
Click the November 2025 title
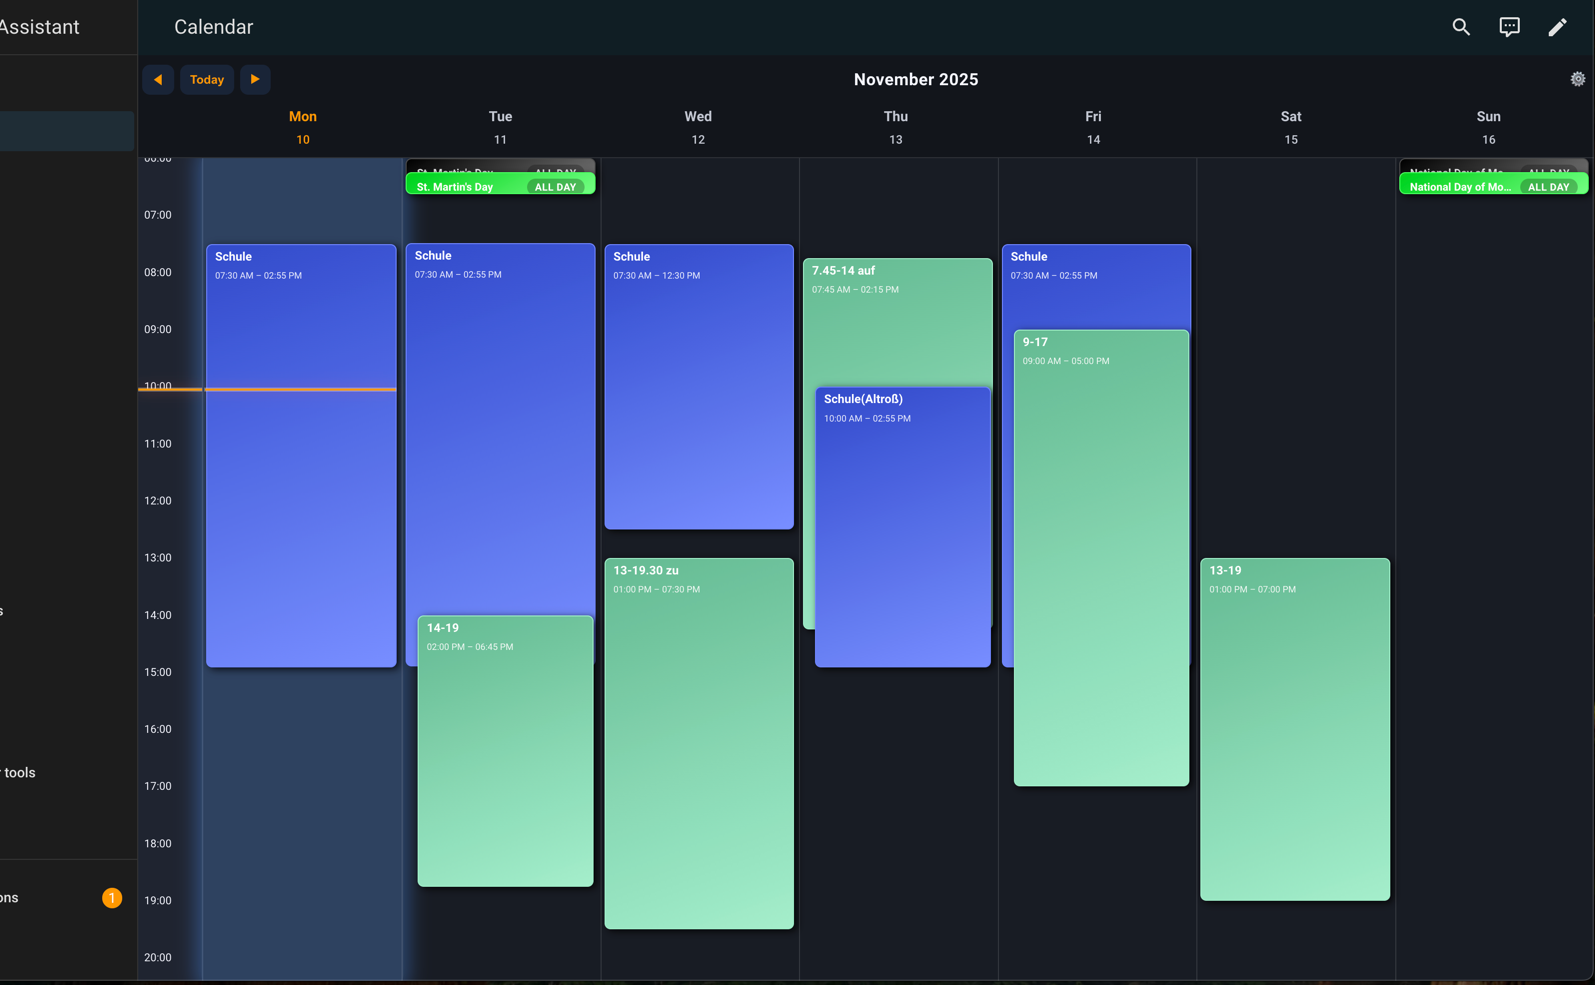pos(916,80)
